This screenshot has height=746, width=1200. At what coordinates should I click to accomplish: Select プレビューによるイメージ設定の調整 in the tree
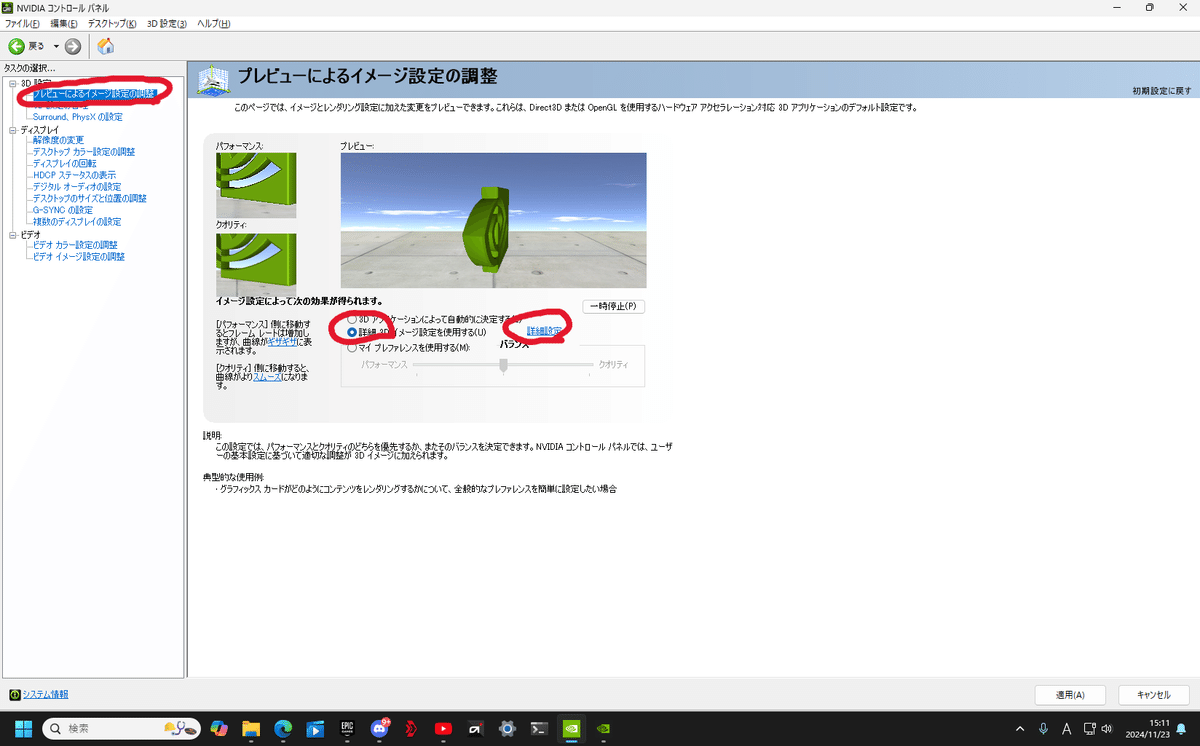pyautogui.click(x=94, y=94)
